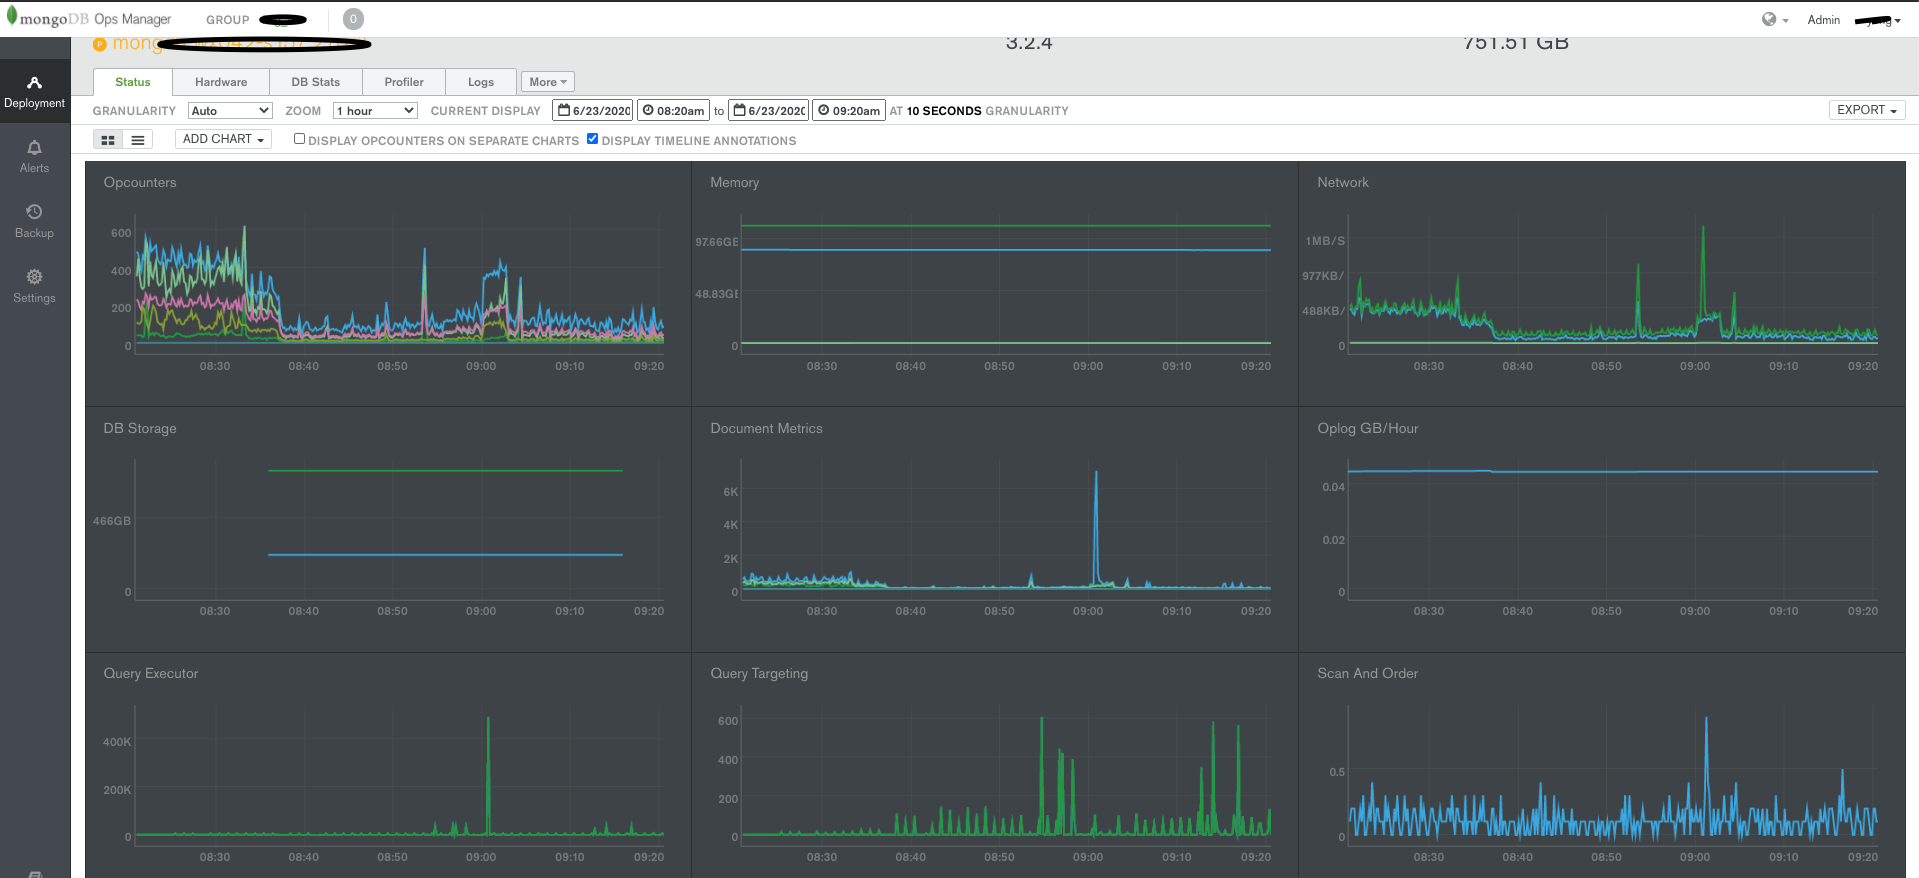Enable display opcounters on separate charts

(299, 139)
